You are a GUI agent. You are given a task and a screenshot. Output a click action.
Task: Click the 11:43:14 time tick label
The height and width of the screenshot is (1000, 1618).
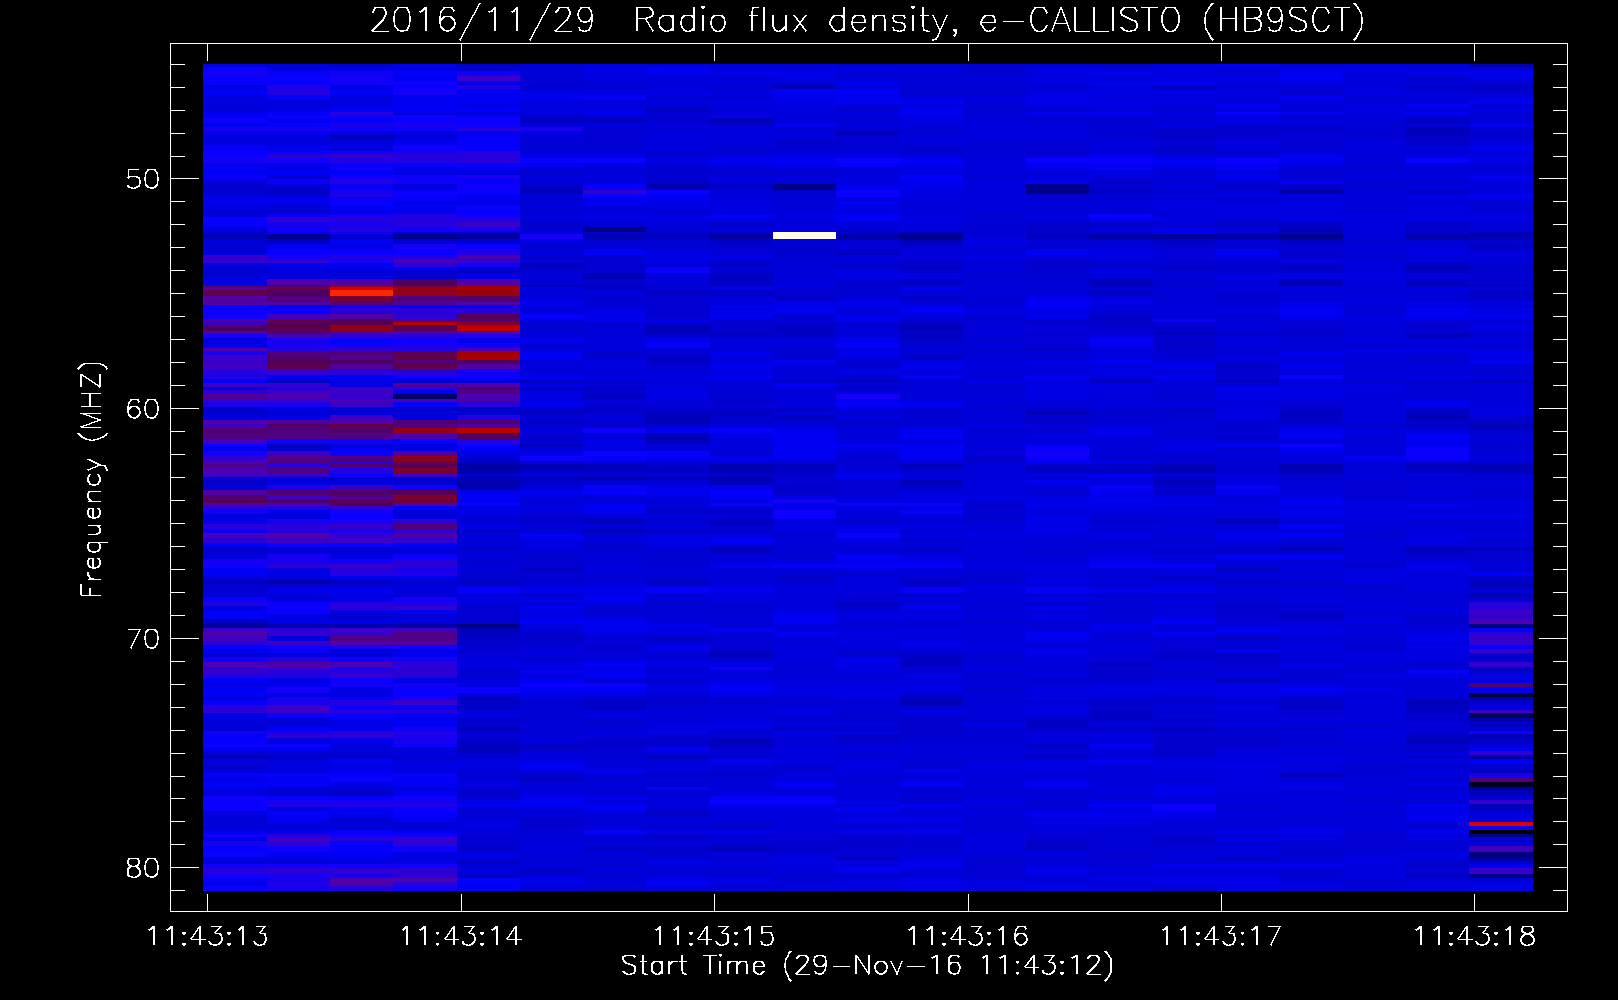point(461,937)
